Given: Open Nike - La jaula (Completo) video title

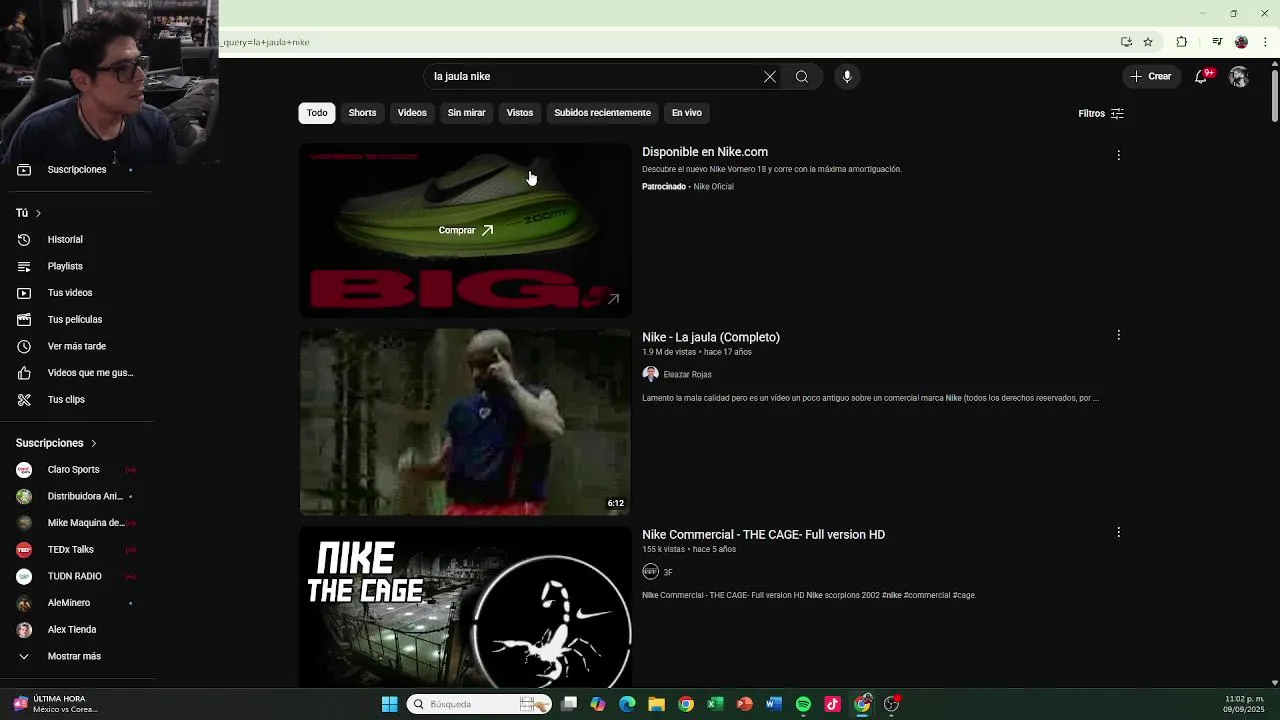Looking at the screenshot, I should tap(711, 337).
